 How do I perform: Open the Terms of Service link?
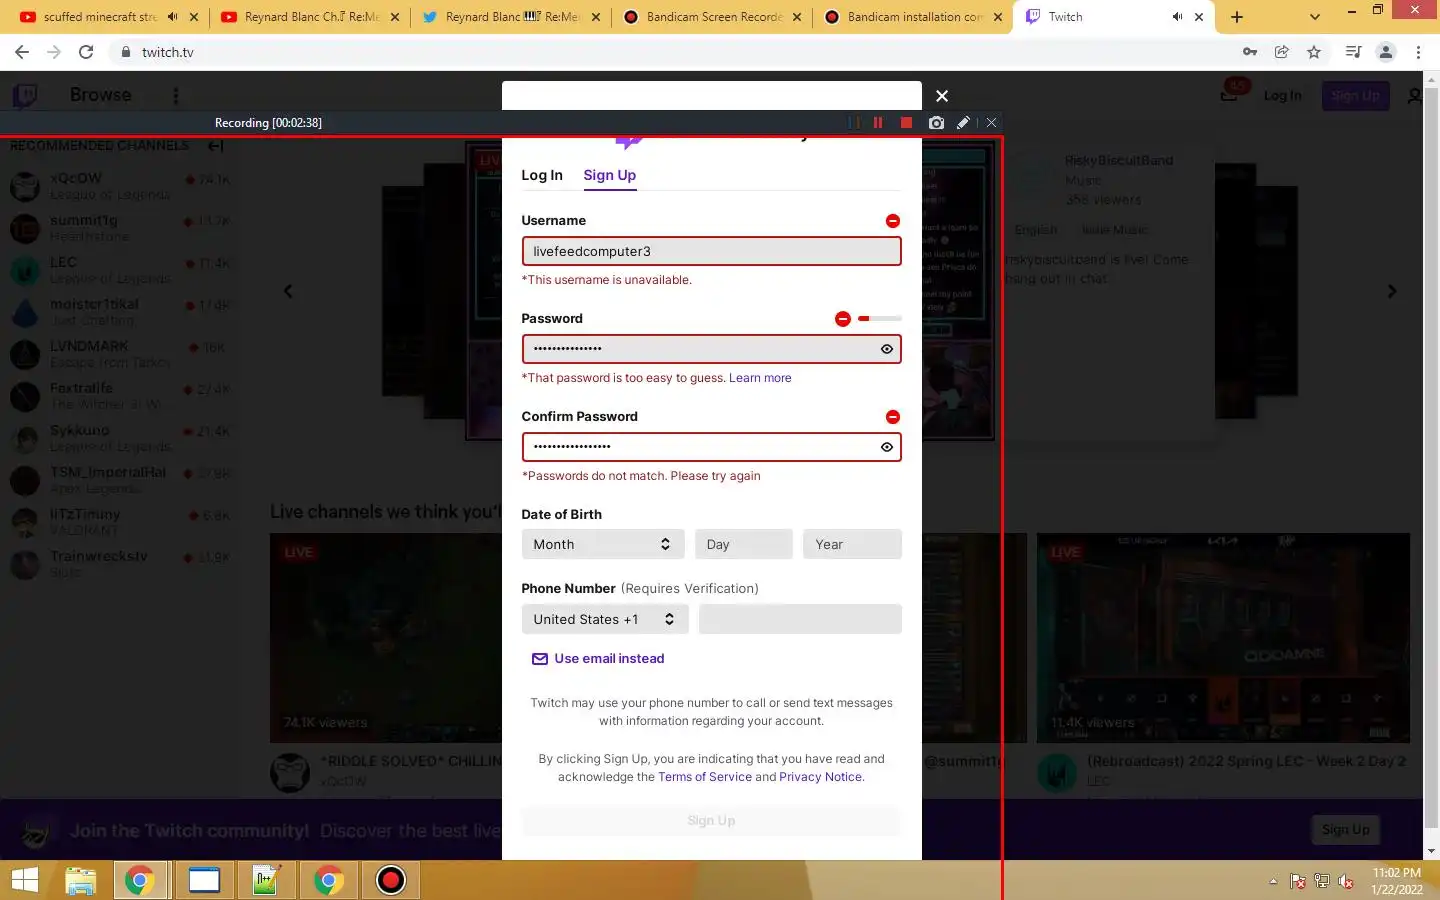(705, 777)
